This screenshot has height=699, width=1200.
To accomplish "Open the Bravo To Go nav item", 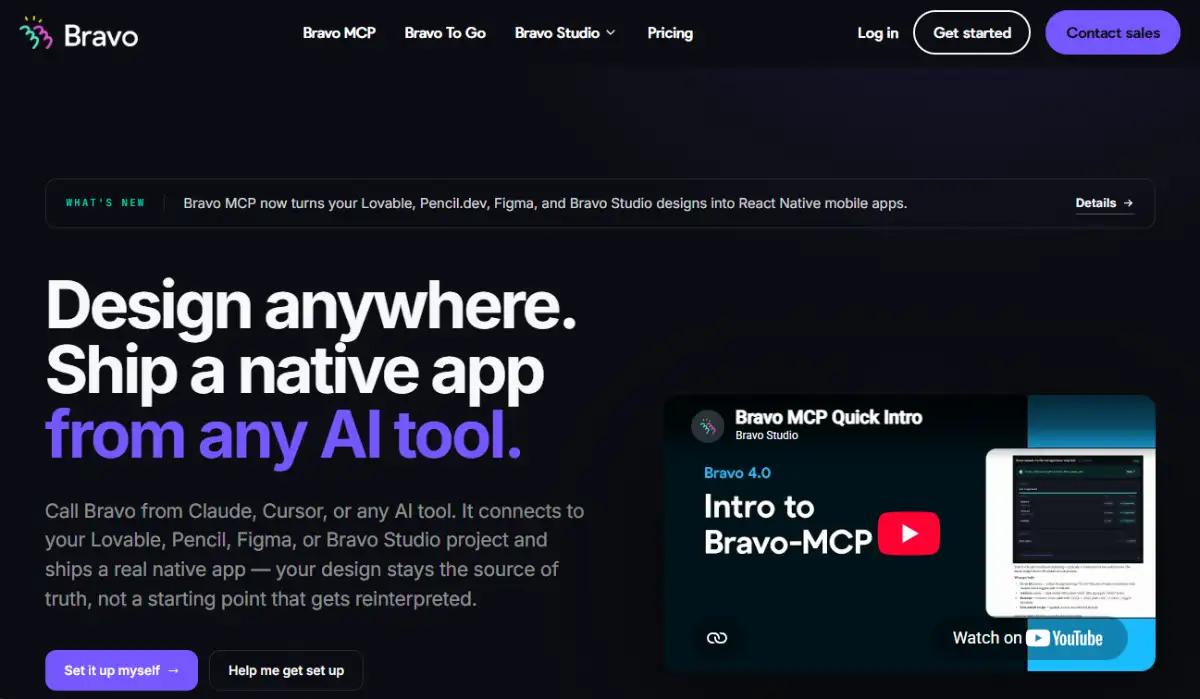I will [x=445, y=33].
